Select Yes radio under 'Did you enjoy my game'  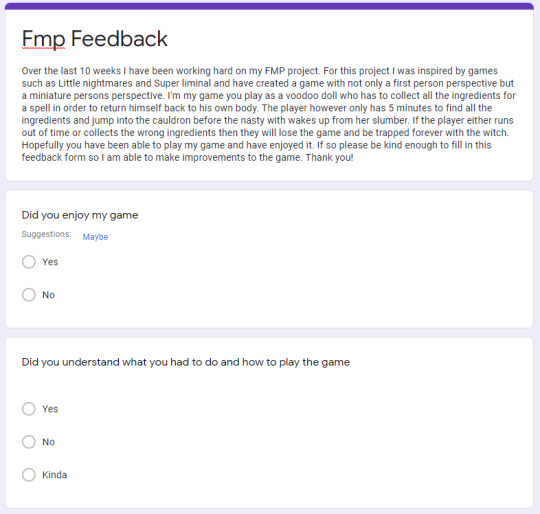coord(29,262)
